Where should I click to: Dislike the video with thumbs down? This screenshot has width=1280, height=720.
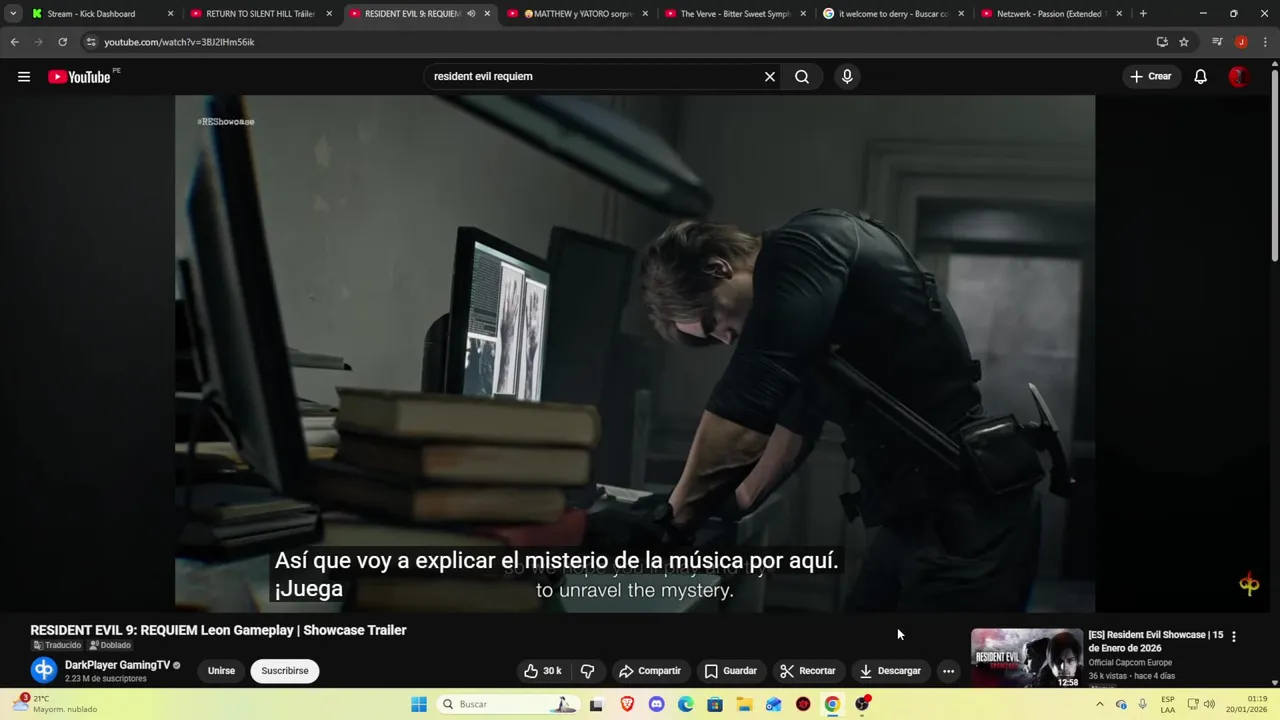click(588, 671)
